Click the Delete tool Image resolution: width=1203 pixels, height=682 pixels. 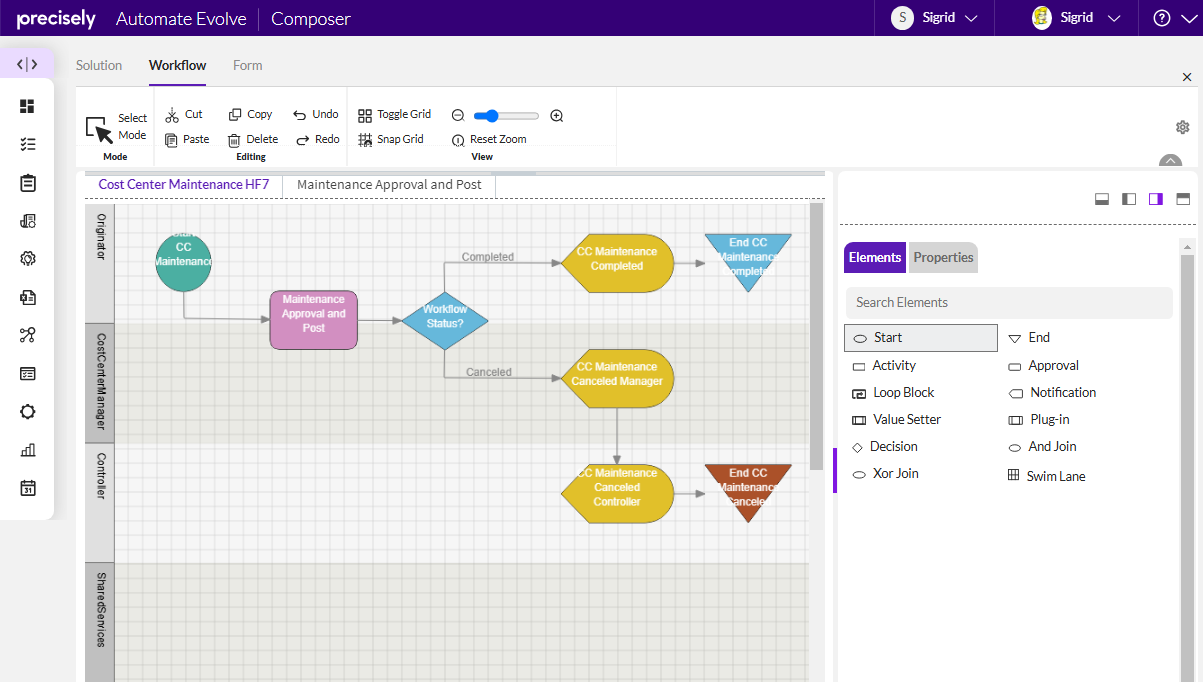(x=253, y=139)
